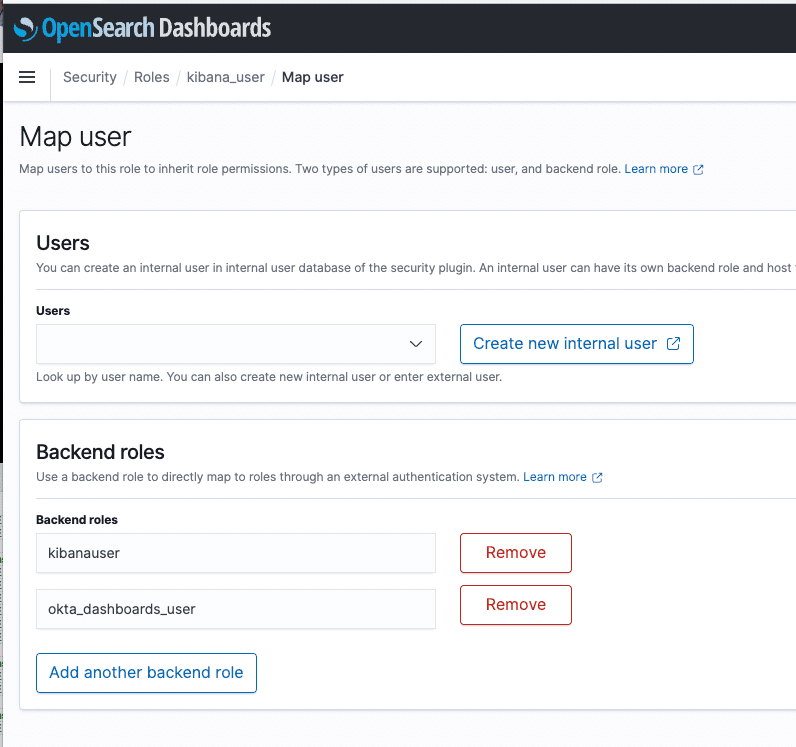Open Learn more link in Backend roles section
This screenshot has width=796, height=747.
tap(562, 477)
